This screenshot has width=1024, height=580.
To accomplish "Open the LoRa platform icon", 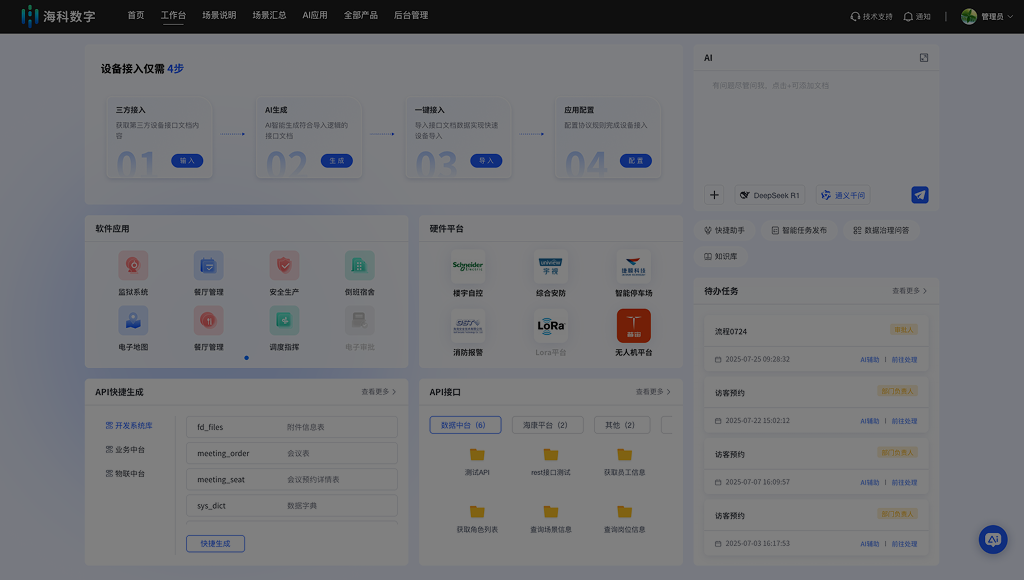I will (x=551, y=326).
